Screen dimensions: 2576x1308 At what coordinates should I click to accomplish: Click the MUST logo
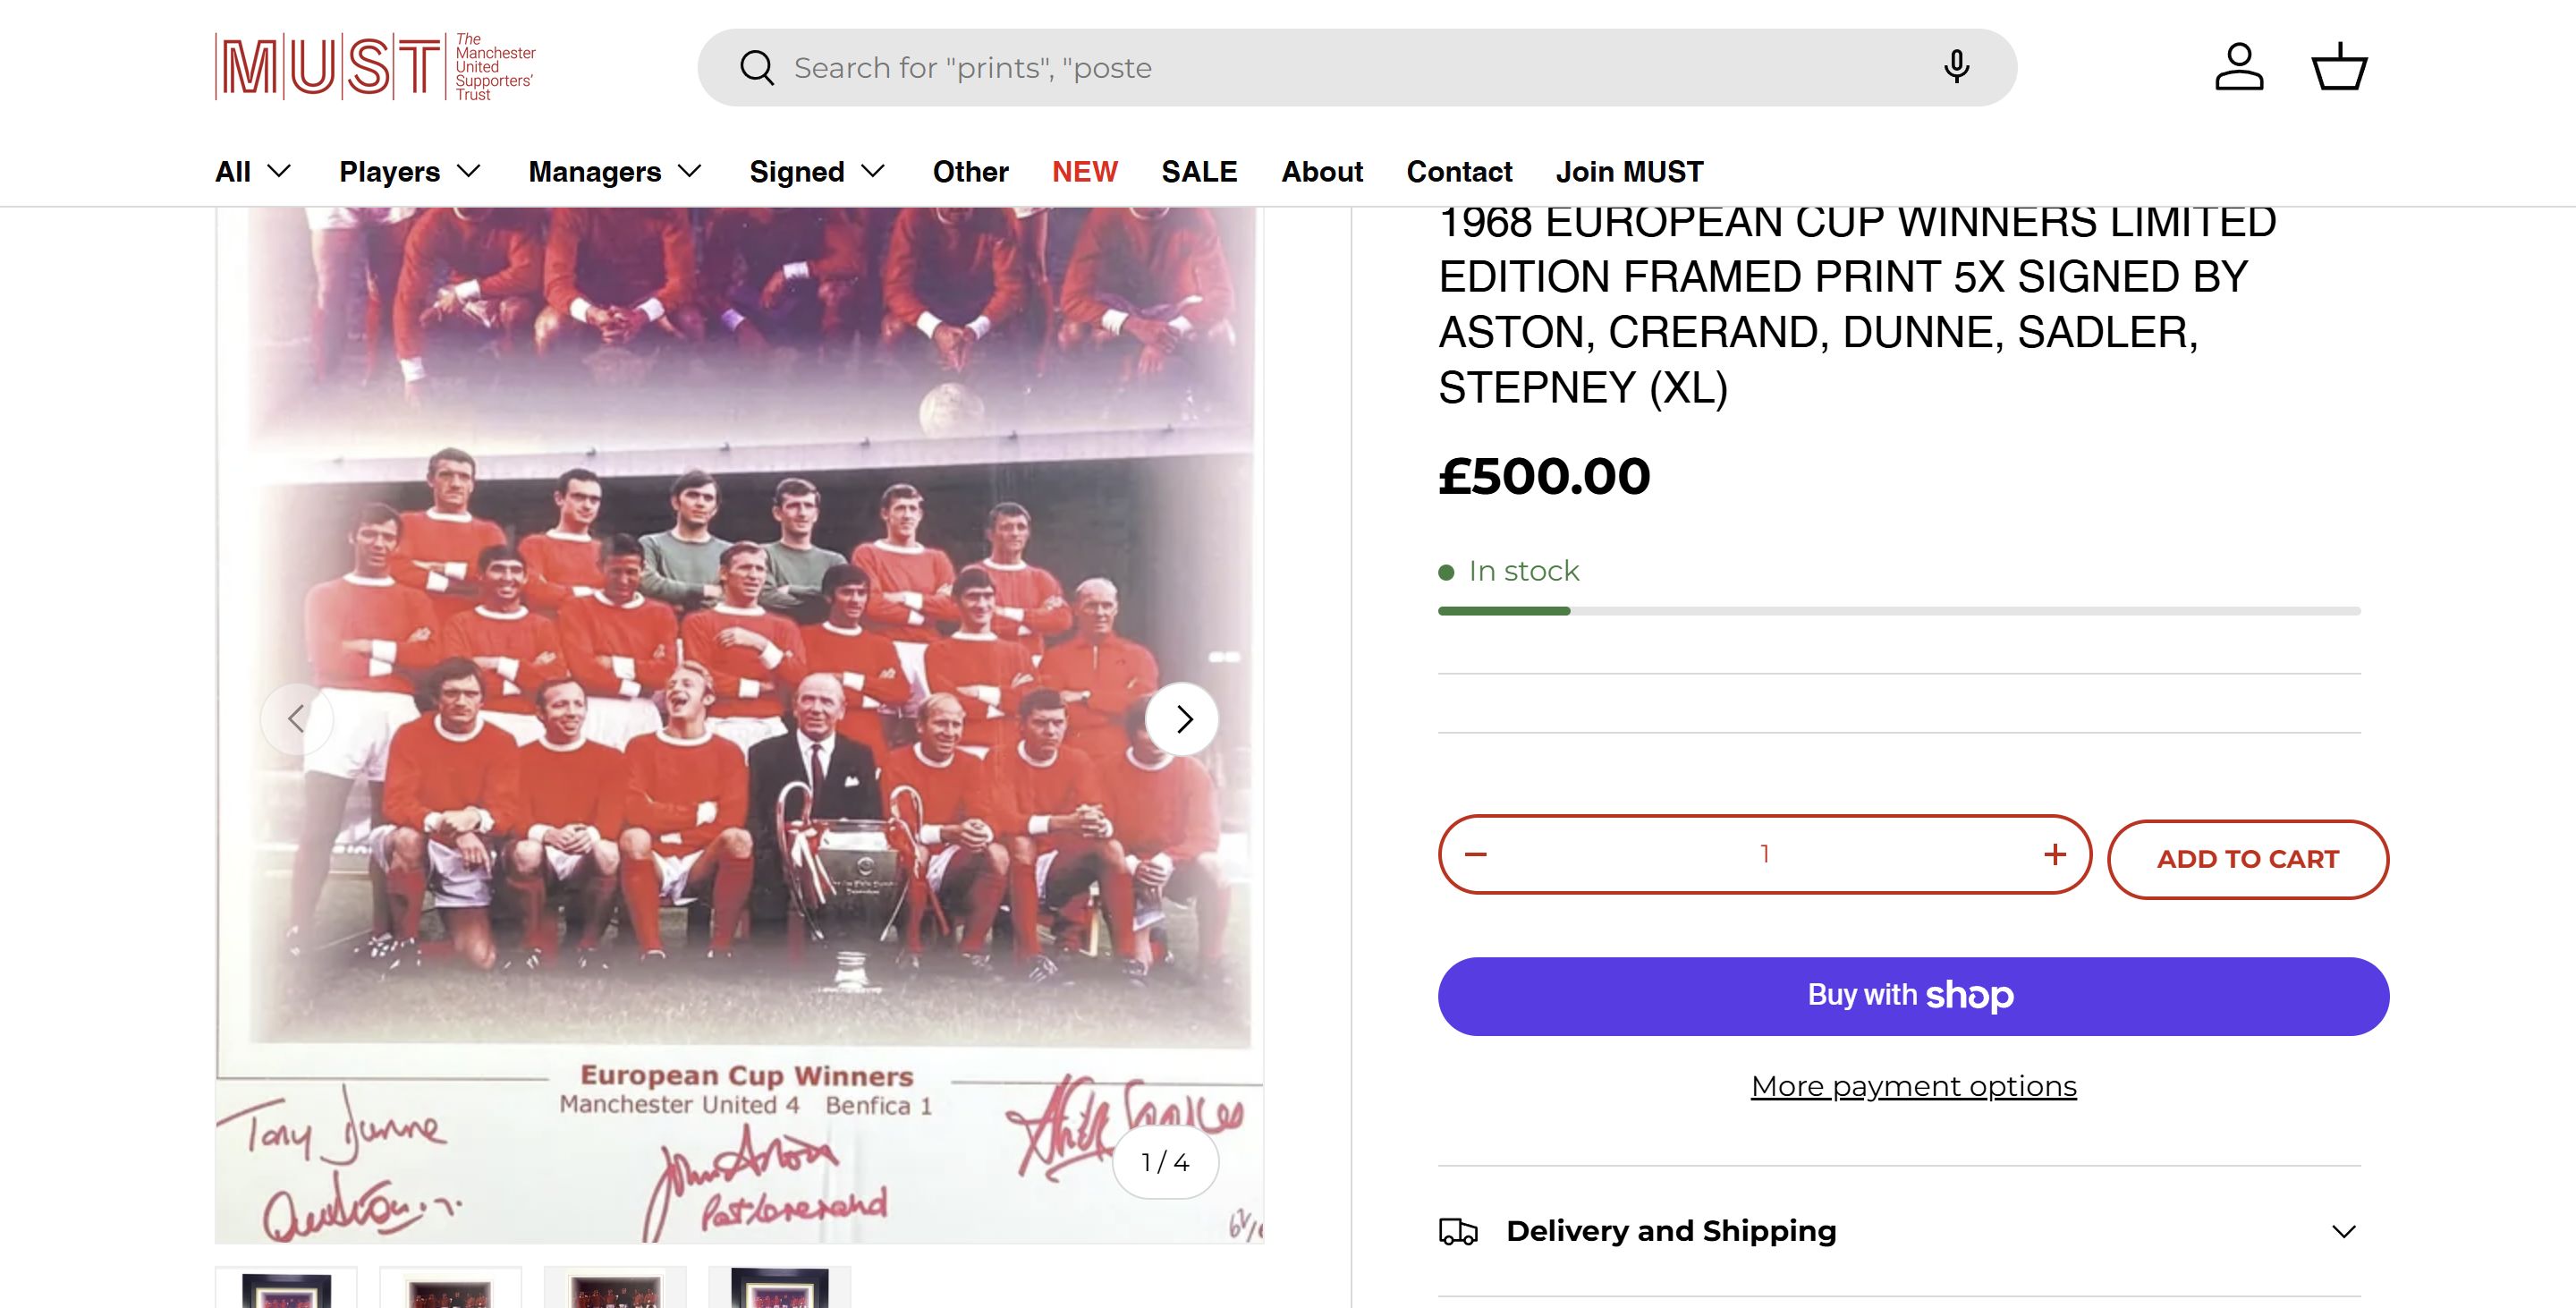pos(375,67)
